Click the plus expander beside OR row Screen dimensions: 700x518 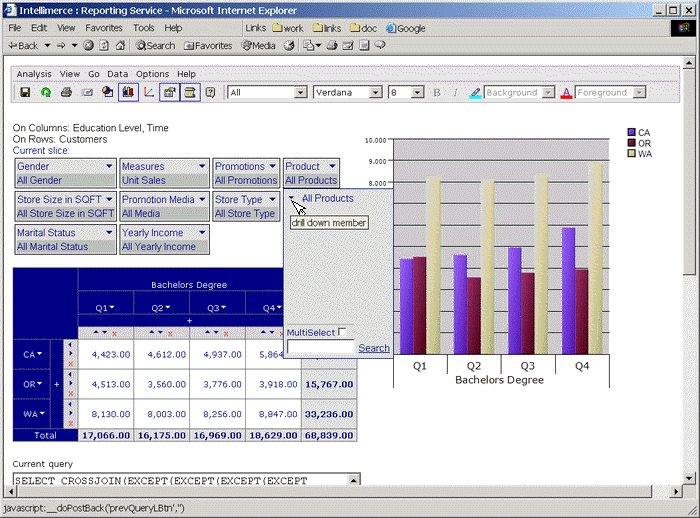coord(57,384)
